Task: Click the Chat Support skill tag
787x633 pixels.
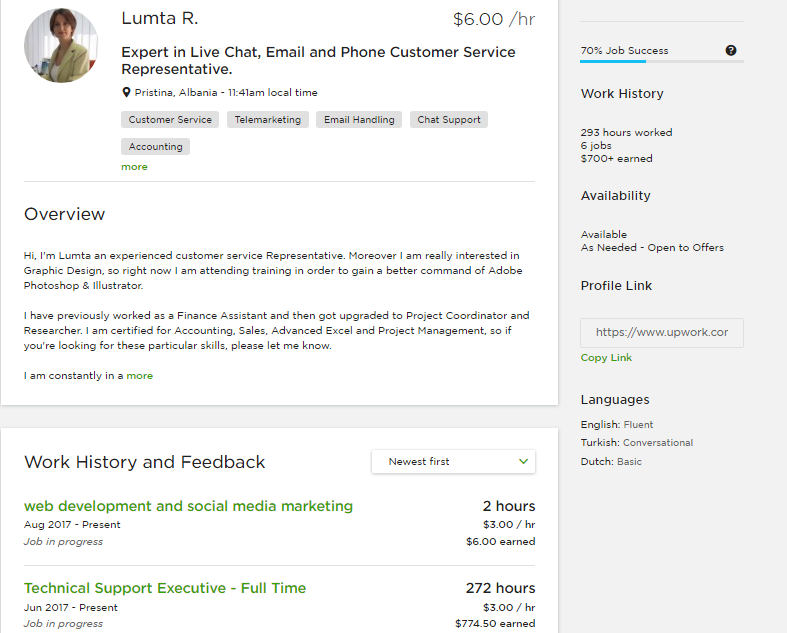Action: click(449, 119)
